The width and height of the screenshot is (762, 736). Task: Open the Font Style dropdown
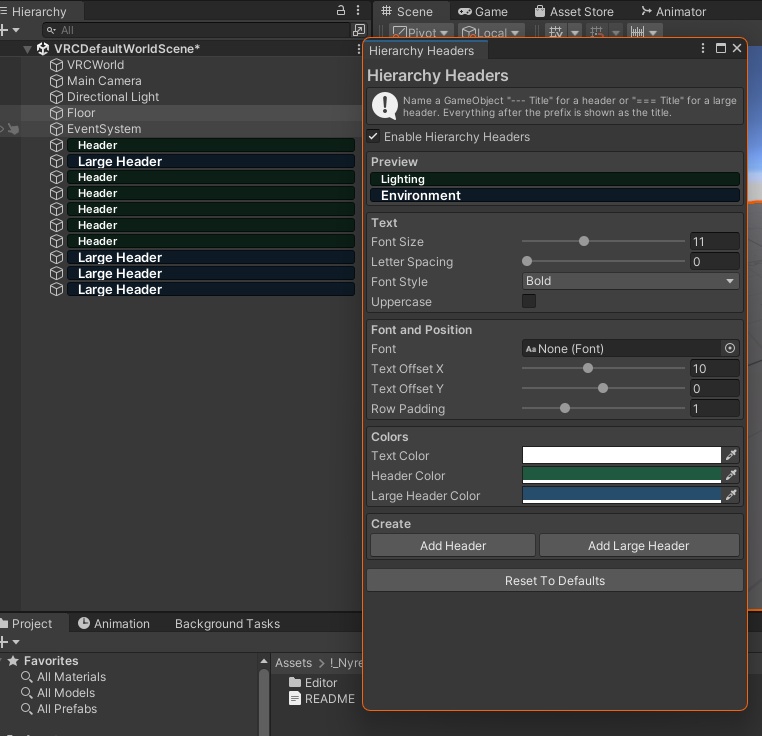point(631,281)
